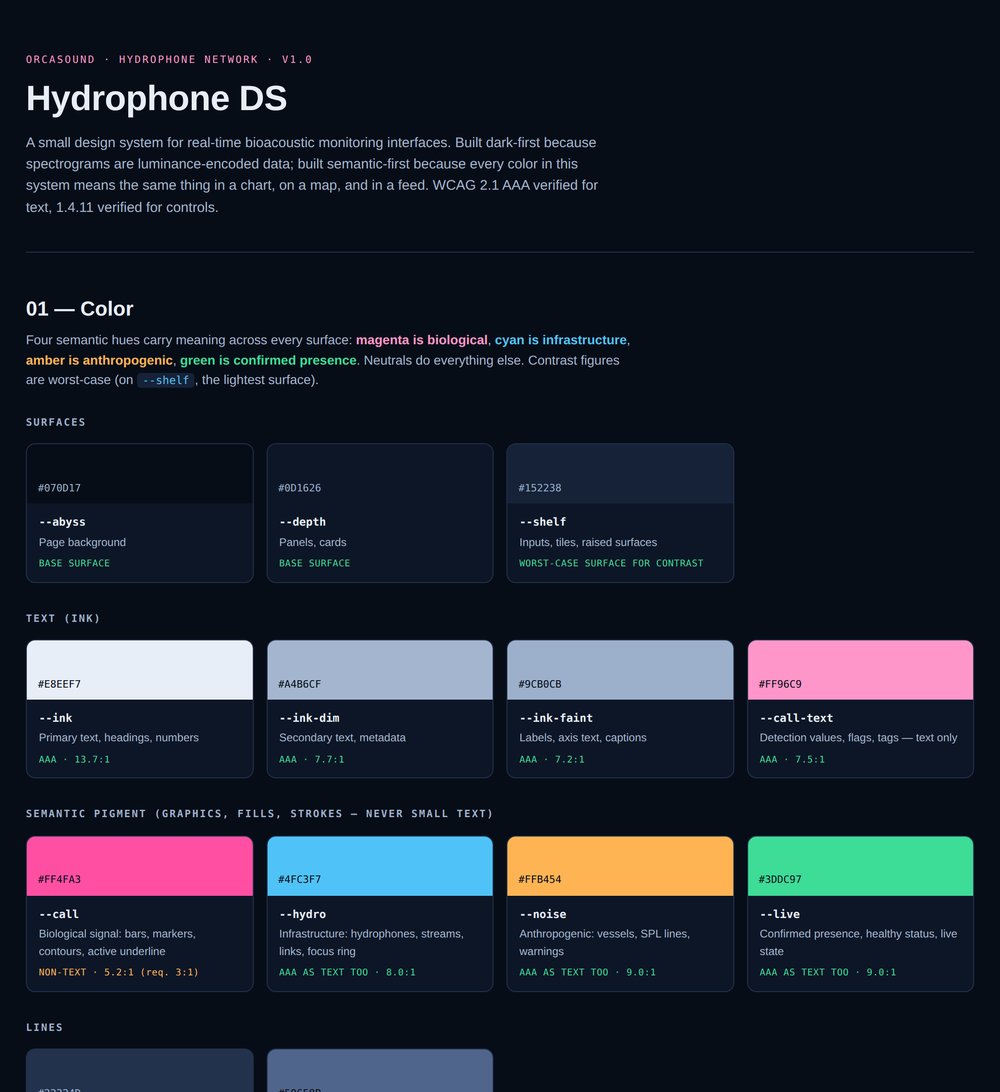Click the '--hydro' token name
Image resolution: width=1000 pixels, height=1092 pixels.
pos(302,914)
